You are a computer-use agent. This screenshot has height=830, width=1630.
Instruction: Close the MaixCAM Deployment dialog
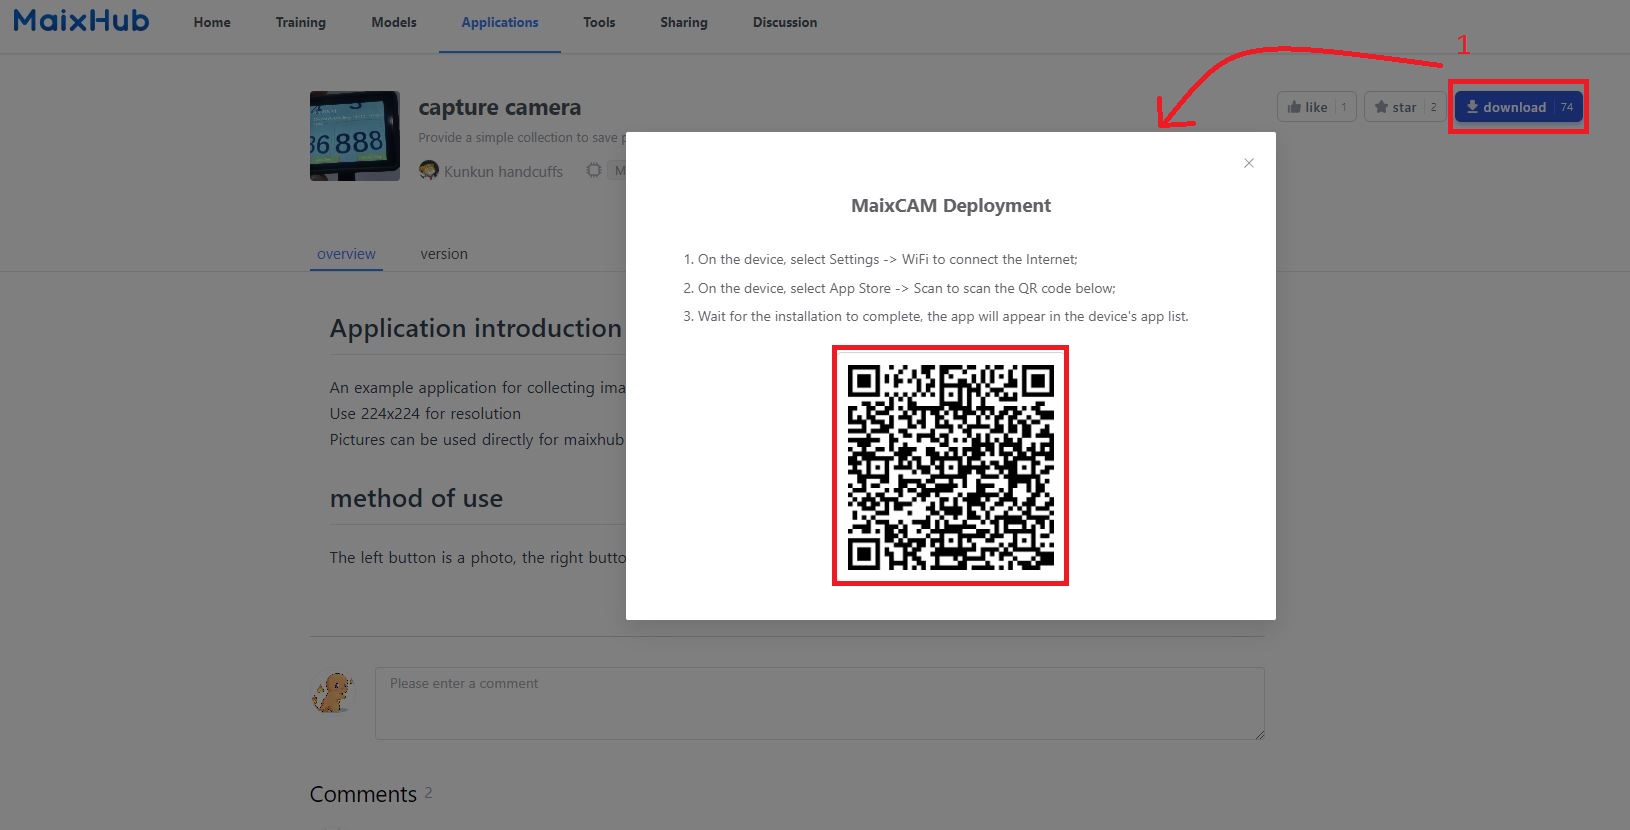point(1249,163)
